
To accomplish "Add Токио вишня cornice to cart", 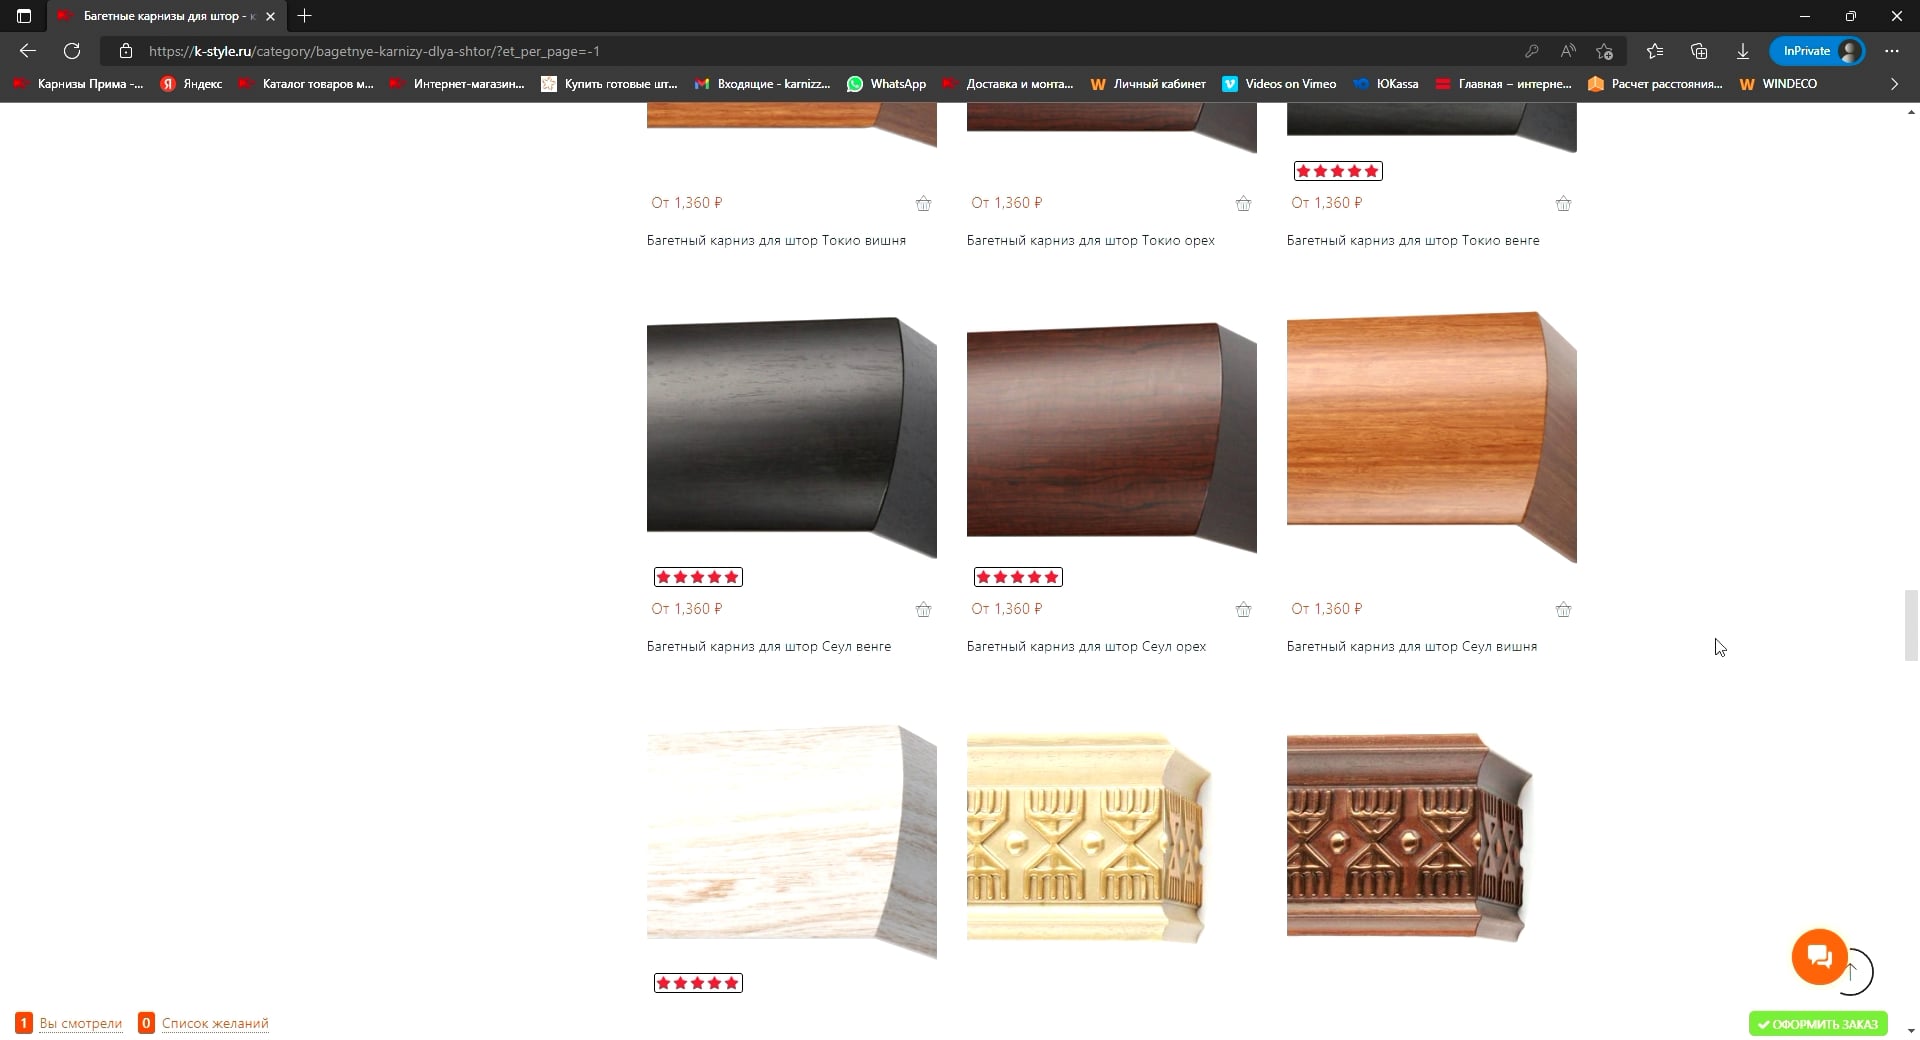I will (x=923, y=203).
